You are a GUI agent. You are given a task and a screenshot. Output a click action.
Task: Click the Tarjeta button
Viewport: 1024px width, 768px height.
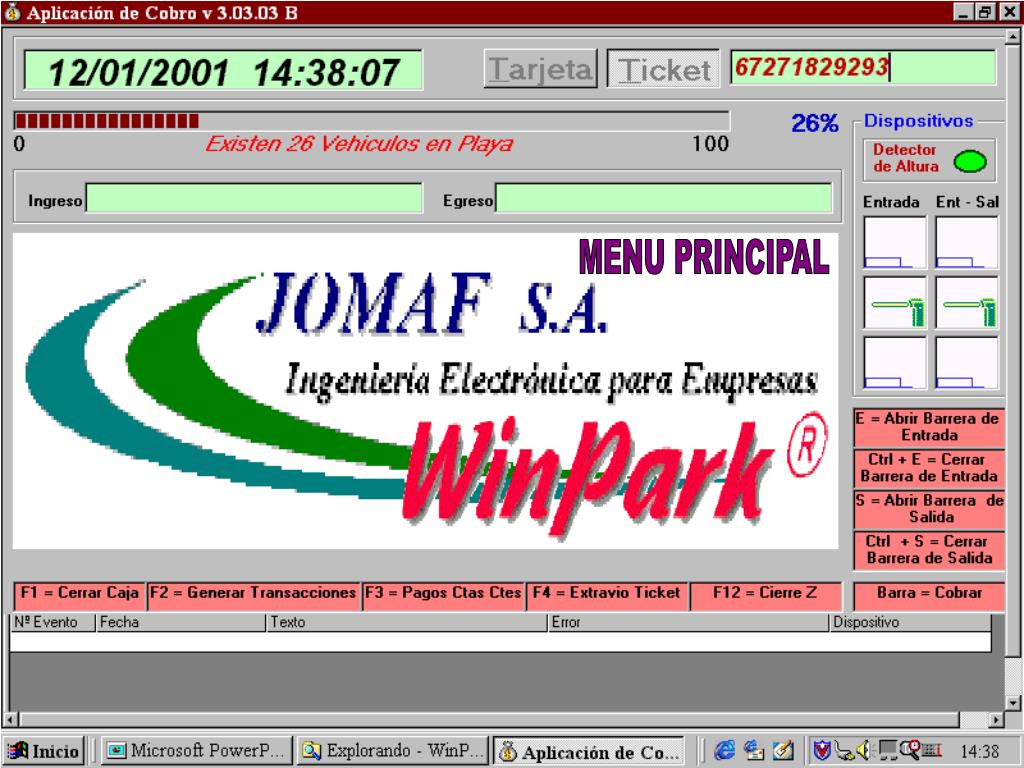(540, 69)
